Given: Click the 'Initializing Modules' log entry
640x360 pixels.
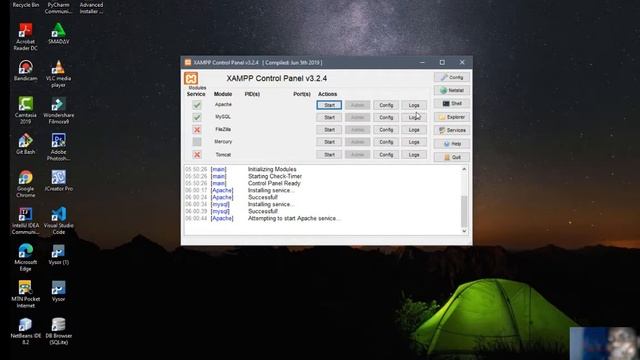Looking at the screenshot, I should (x=241, y=169).
